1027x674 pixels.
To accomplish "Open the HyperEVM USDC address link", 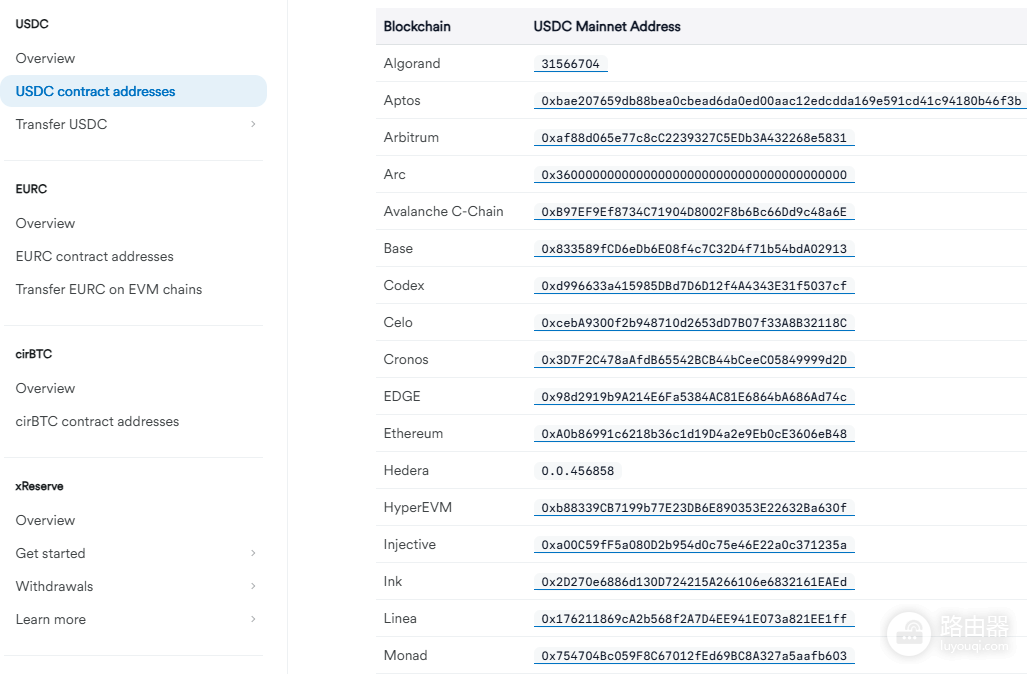I will [x=694, y=508].
